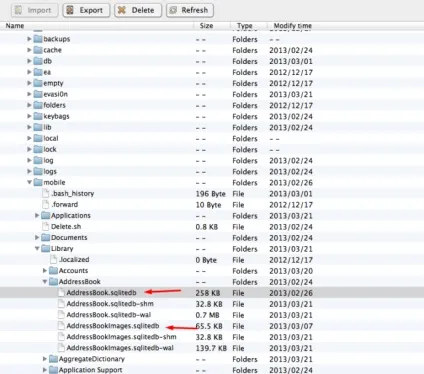
Task: Click the AddressBookImages.sqlitedb-shm file icon
Action: click(61, 337)
